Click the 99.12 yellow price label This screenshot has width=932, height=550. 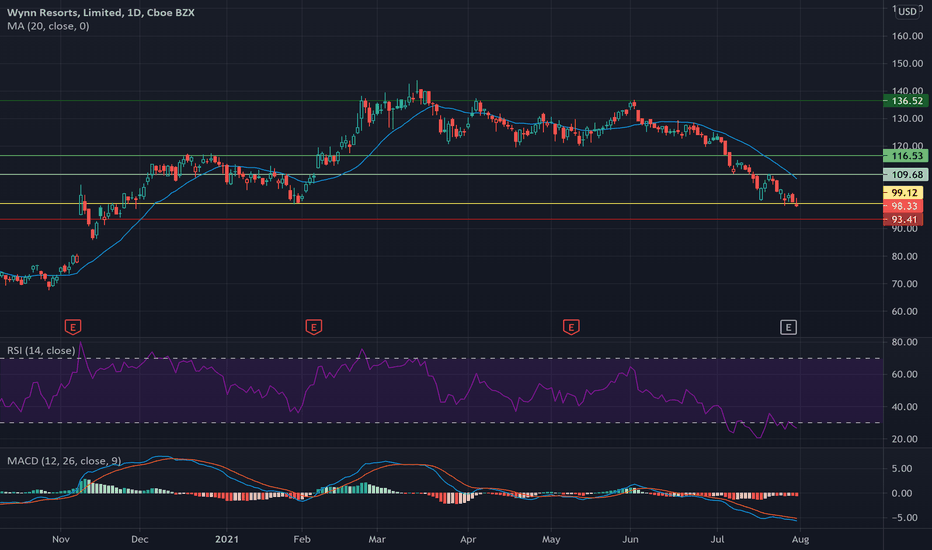point(904,193)
